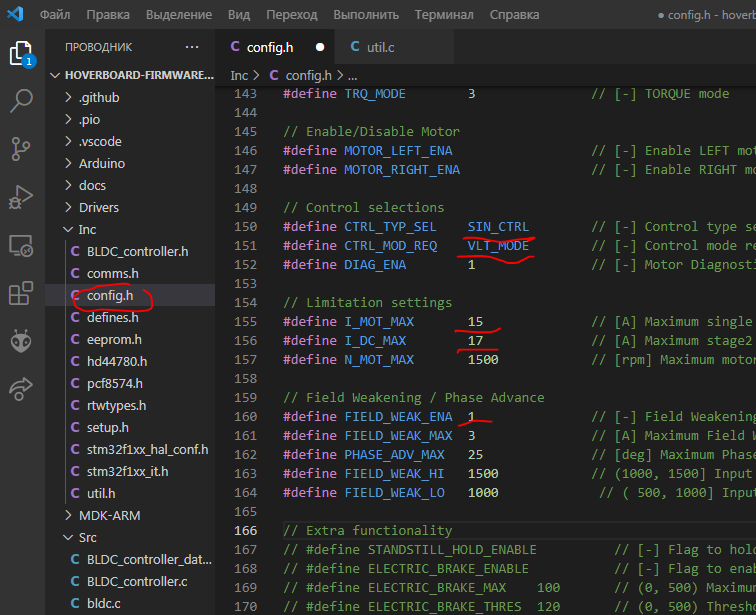Image resolution: width=756 pixels, height=615 pixels.
Task: Open the Explorer view in activity bar
Action: [21, 52]
